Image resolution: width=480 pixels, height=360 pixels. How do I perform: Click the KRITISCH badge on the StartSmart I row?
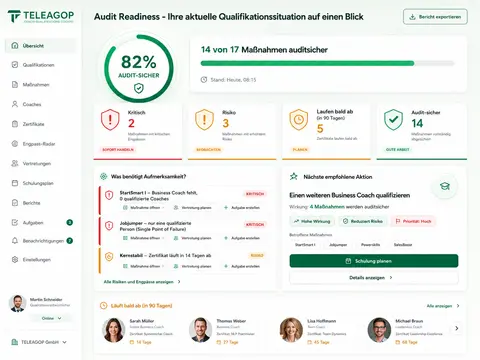pyautogui.click(x=255, y=194)
